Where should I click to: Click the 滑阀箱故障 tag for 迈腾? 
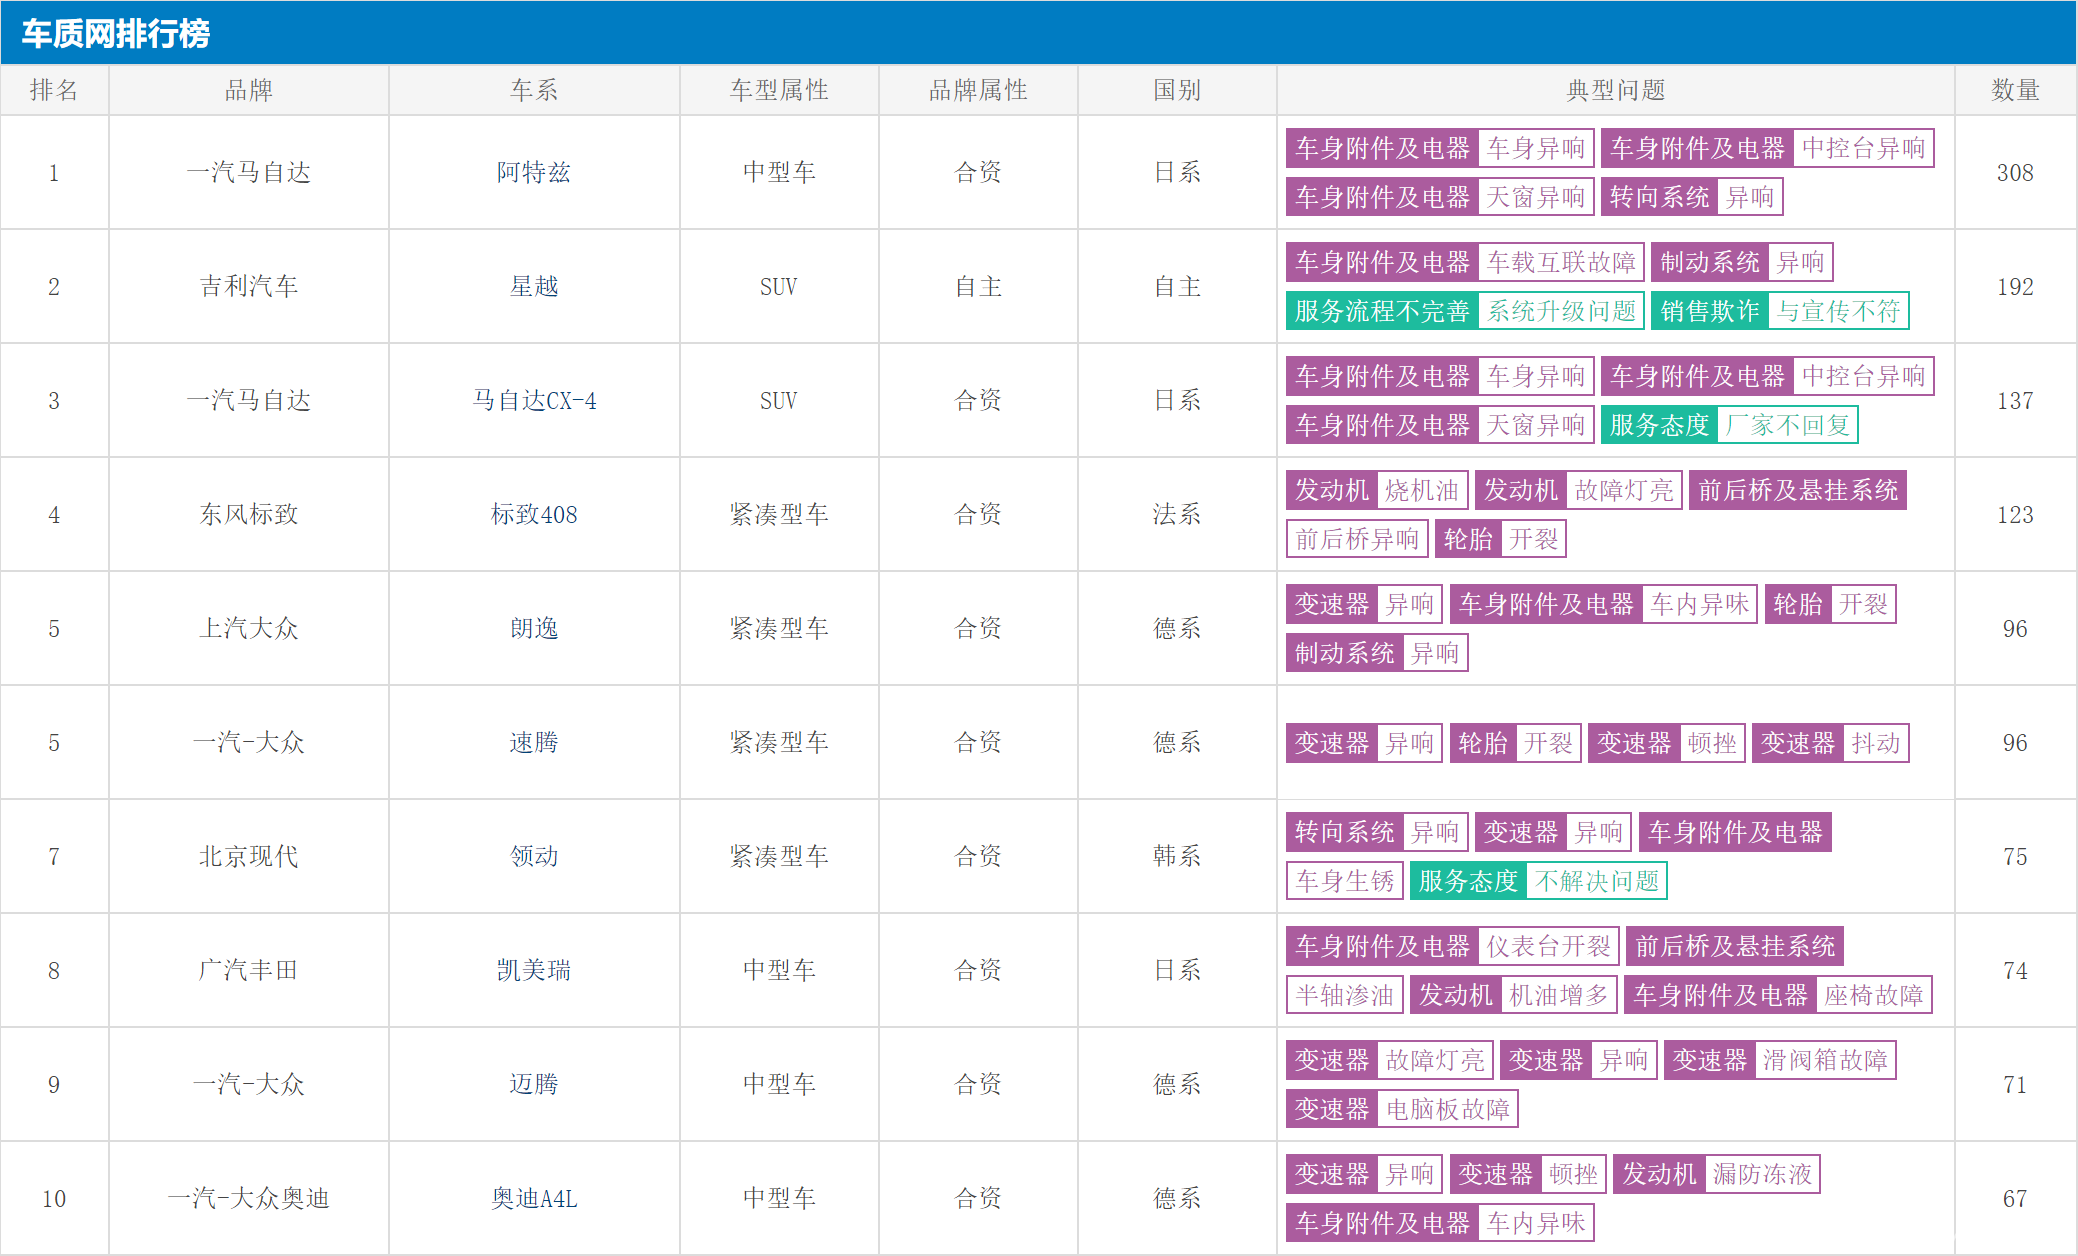tap(1825, 1060)
